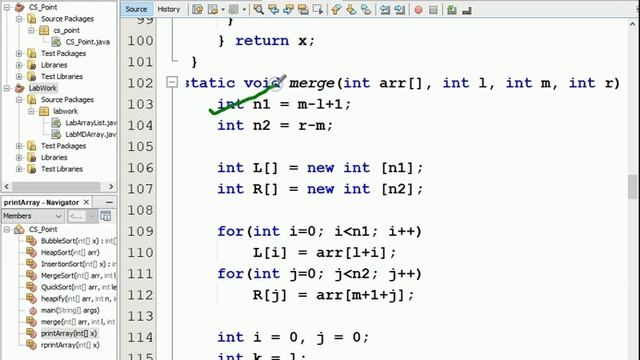Select InsertionSort method in Navigator
Screen dimensions: 640x360
coord(79,264)
